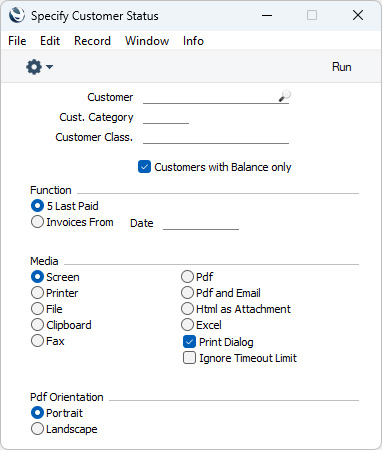This screenshot has width=382, height=450.
Task: Click the Customer Class input field
Action: 216,137
